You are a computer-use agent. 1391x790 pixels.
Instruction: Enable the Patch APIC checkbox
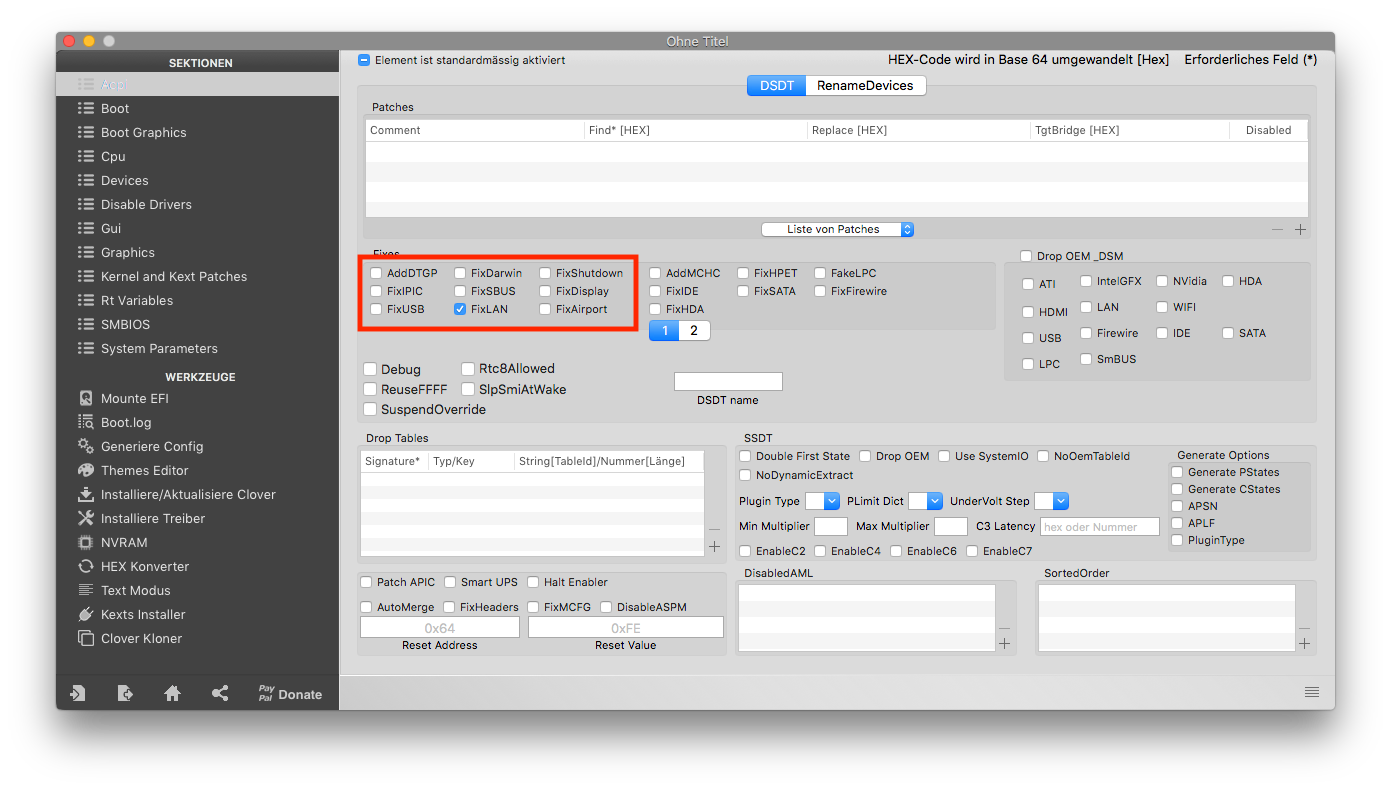[366, 582]
